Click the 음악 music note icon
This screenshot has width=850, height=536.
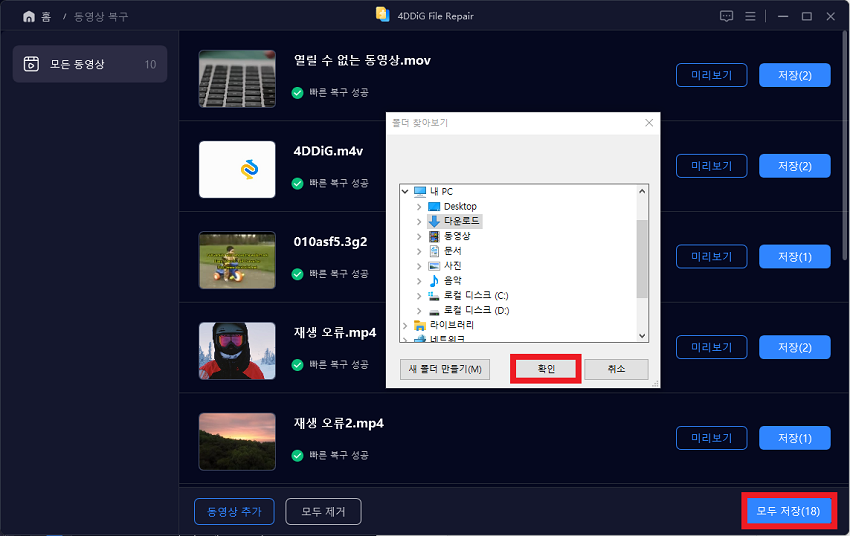(x=434, y=281)
